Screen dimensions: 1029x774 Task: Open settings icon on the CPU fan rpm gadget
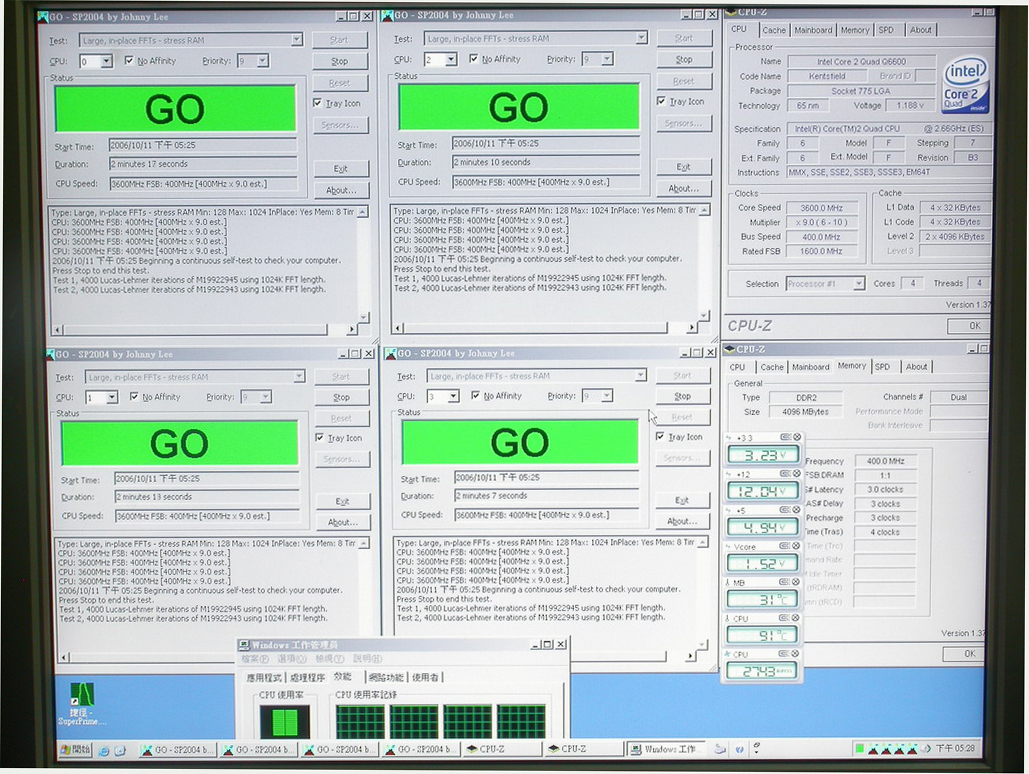(x=786, y=654)
